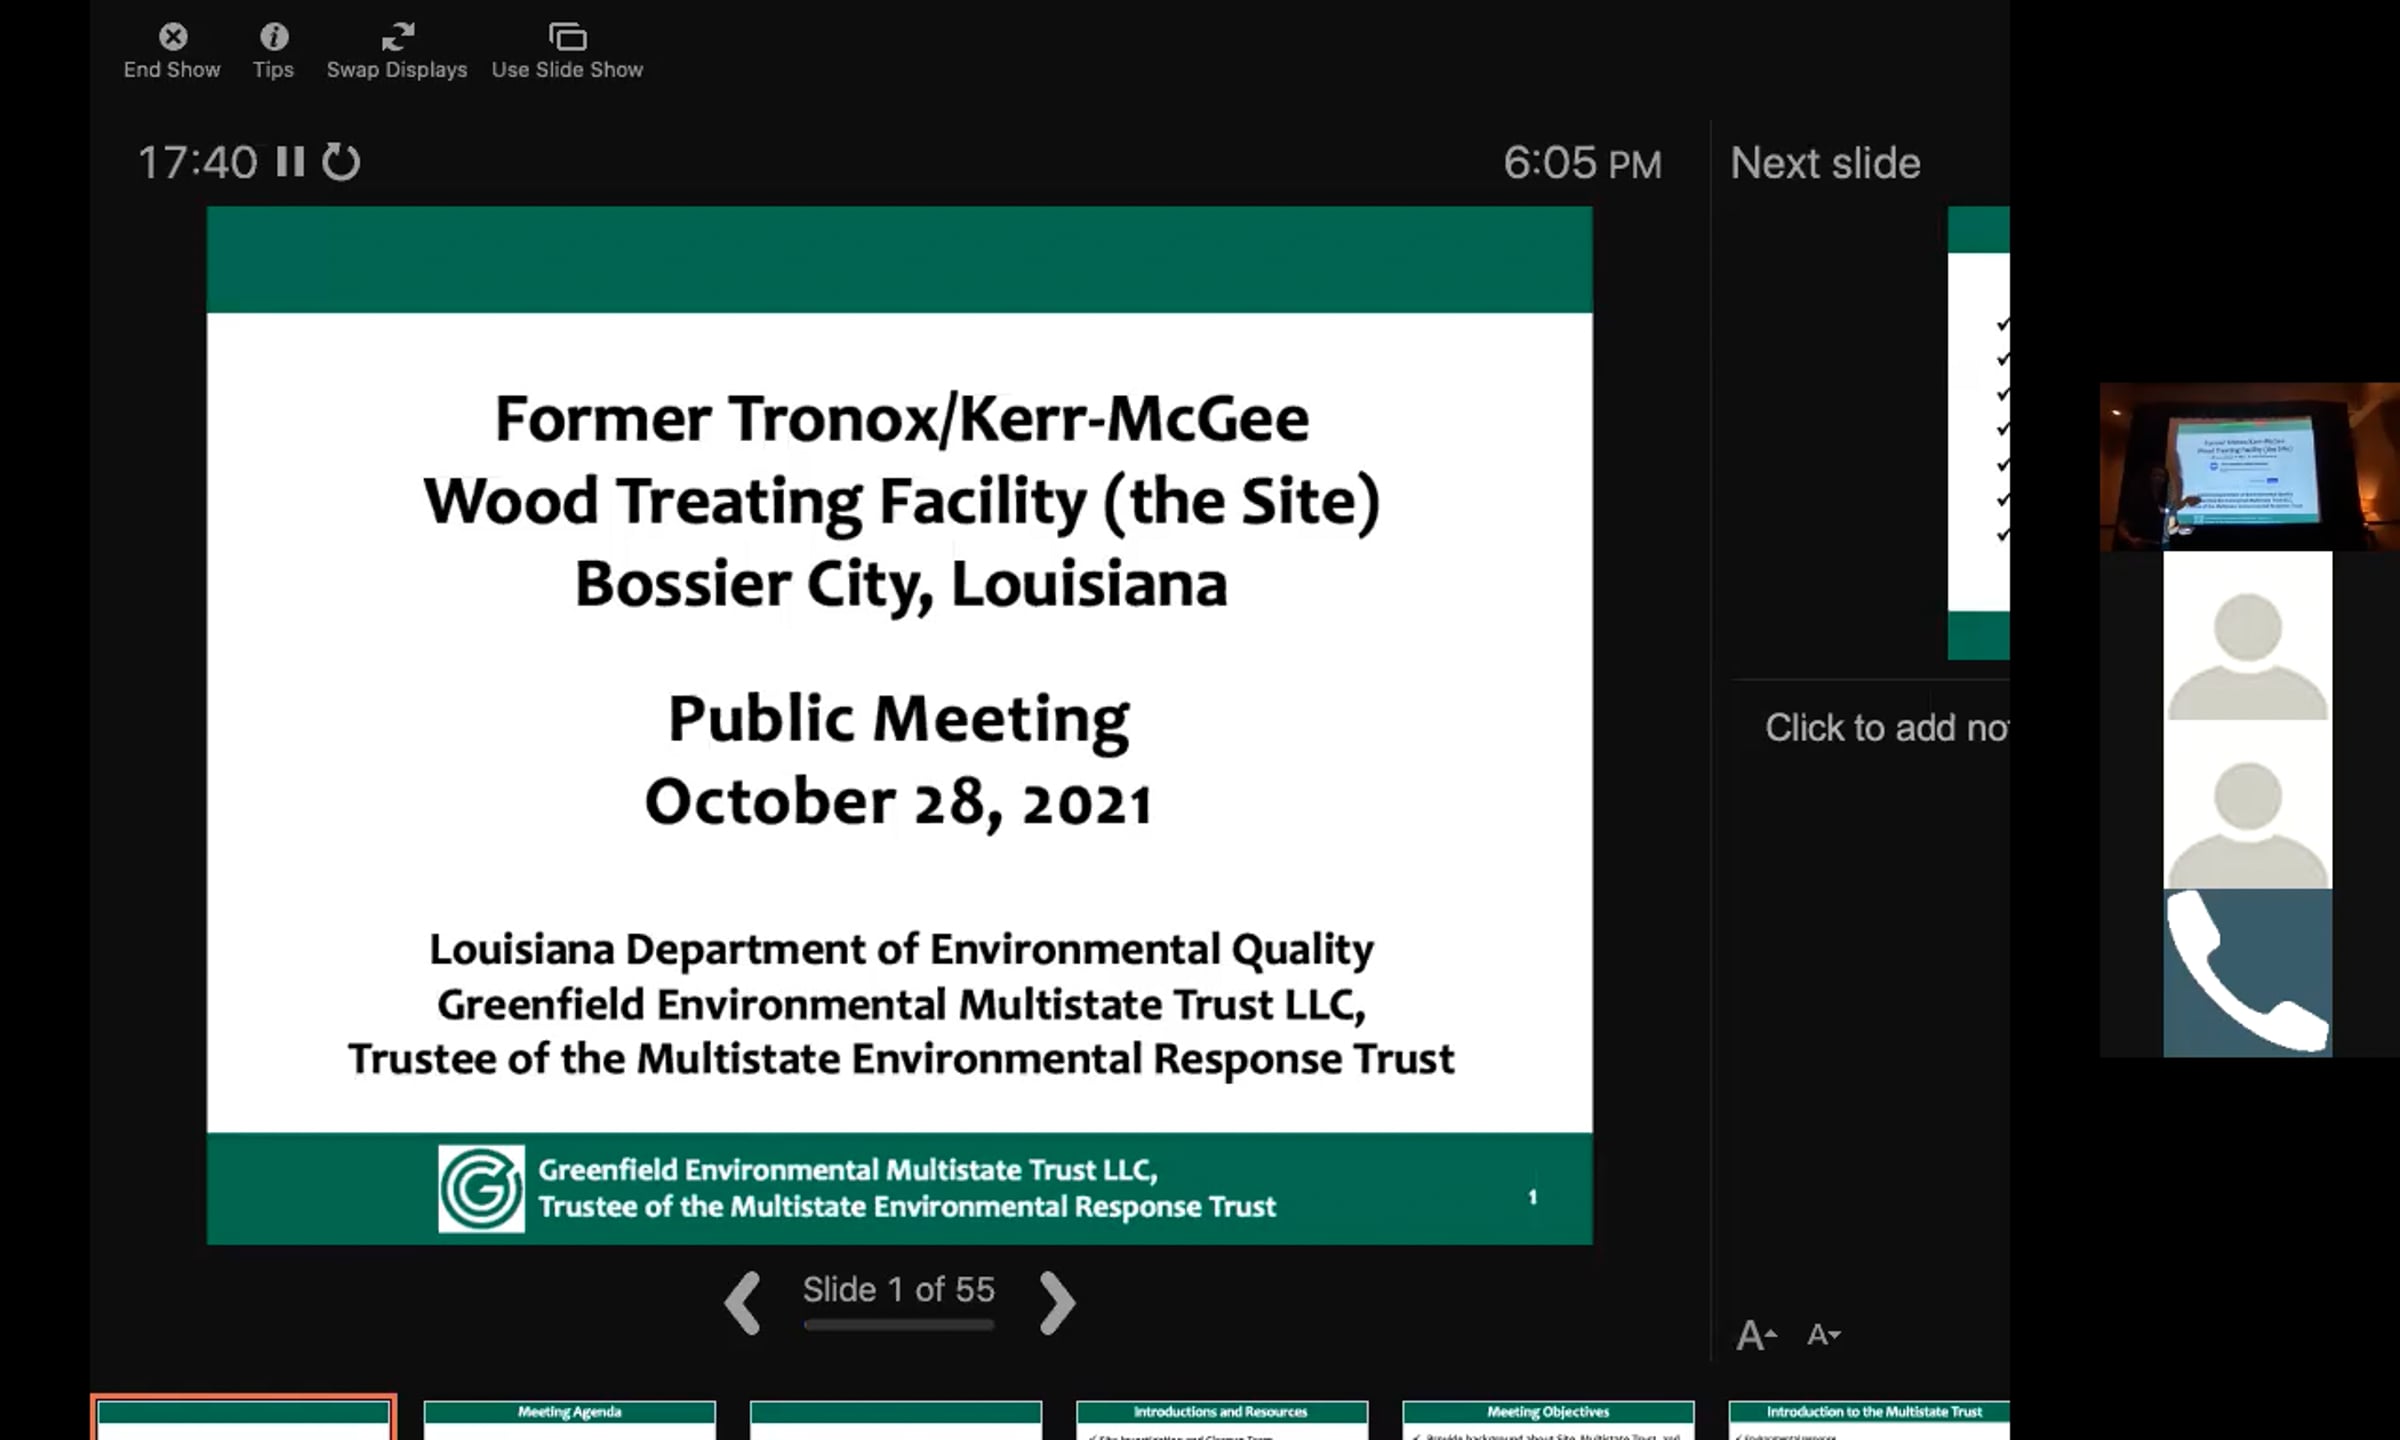The image size is (2400, 1440).
Task: Click the clock showing 6:05 PM
Action: point(1582,162)
